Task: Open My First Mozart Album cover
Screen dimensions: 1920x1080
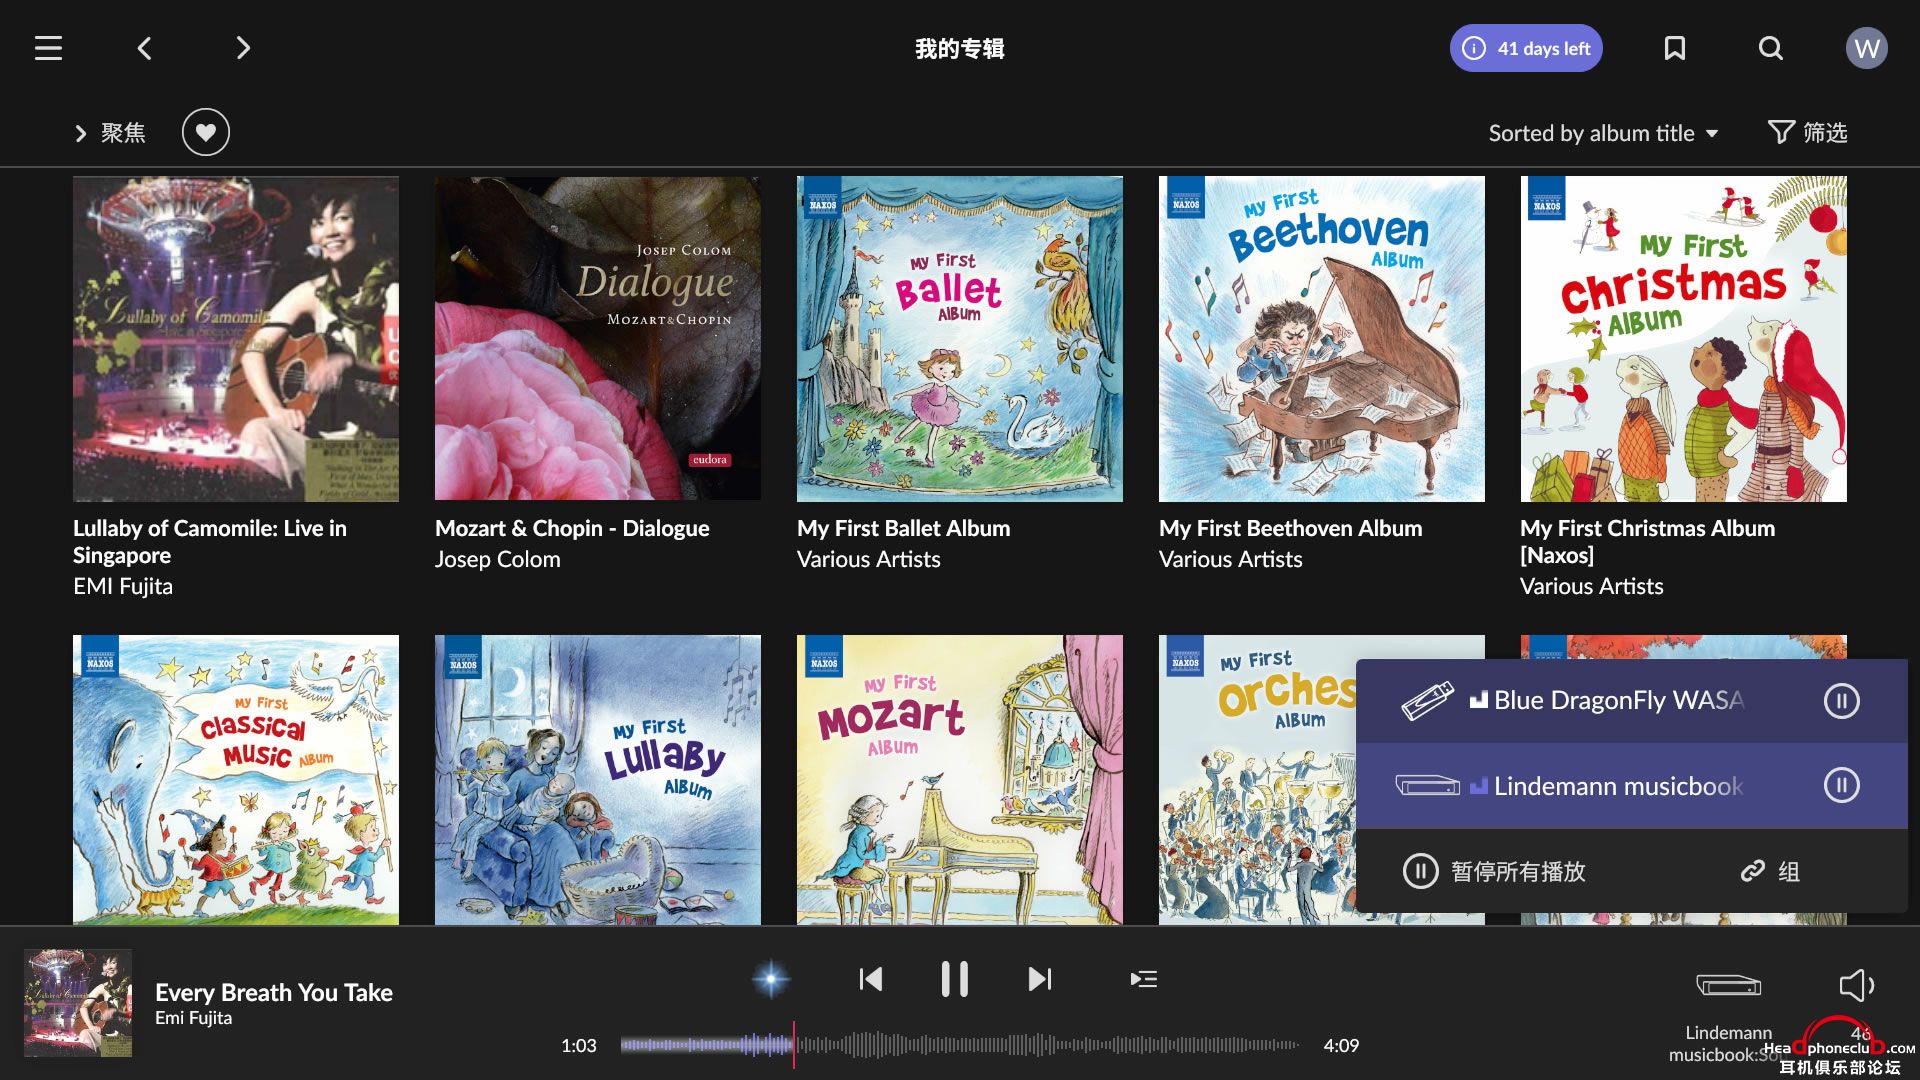Action: [960, 780]
